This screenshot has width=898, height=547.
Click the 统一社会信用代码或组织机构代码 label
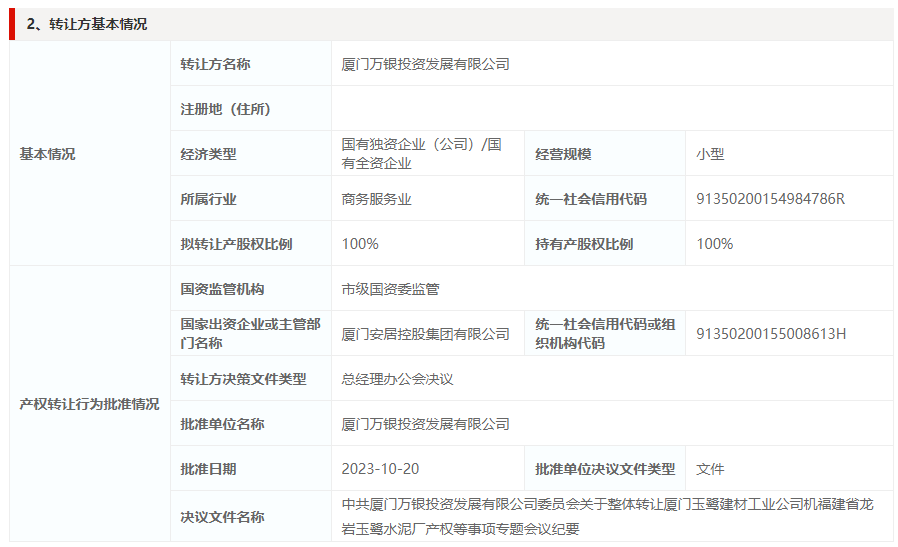click(605, 333)
